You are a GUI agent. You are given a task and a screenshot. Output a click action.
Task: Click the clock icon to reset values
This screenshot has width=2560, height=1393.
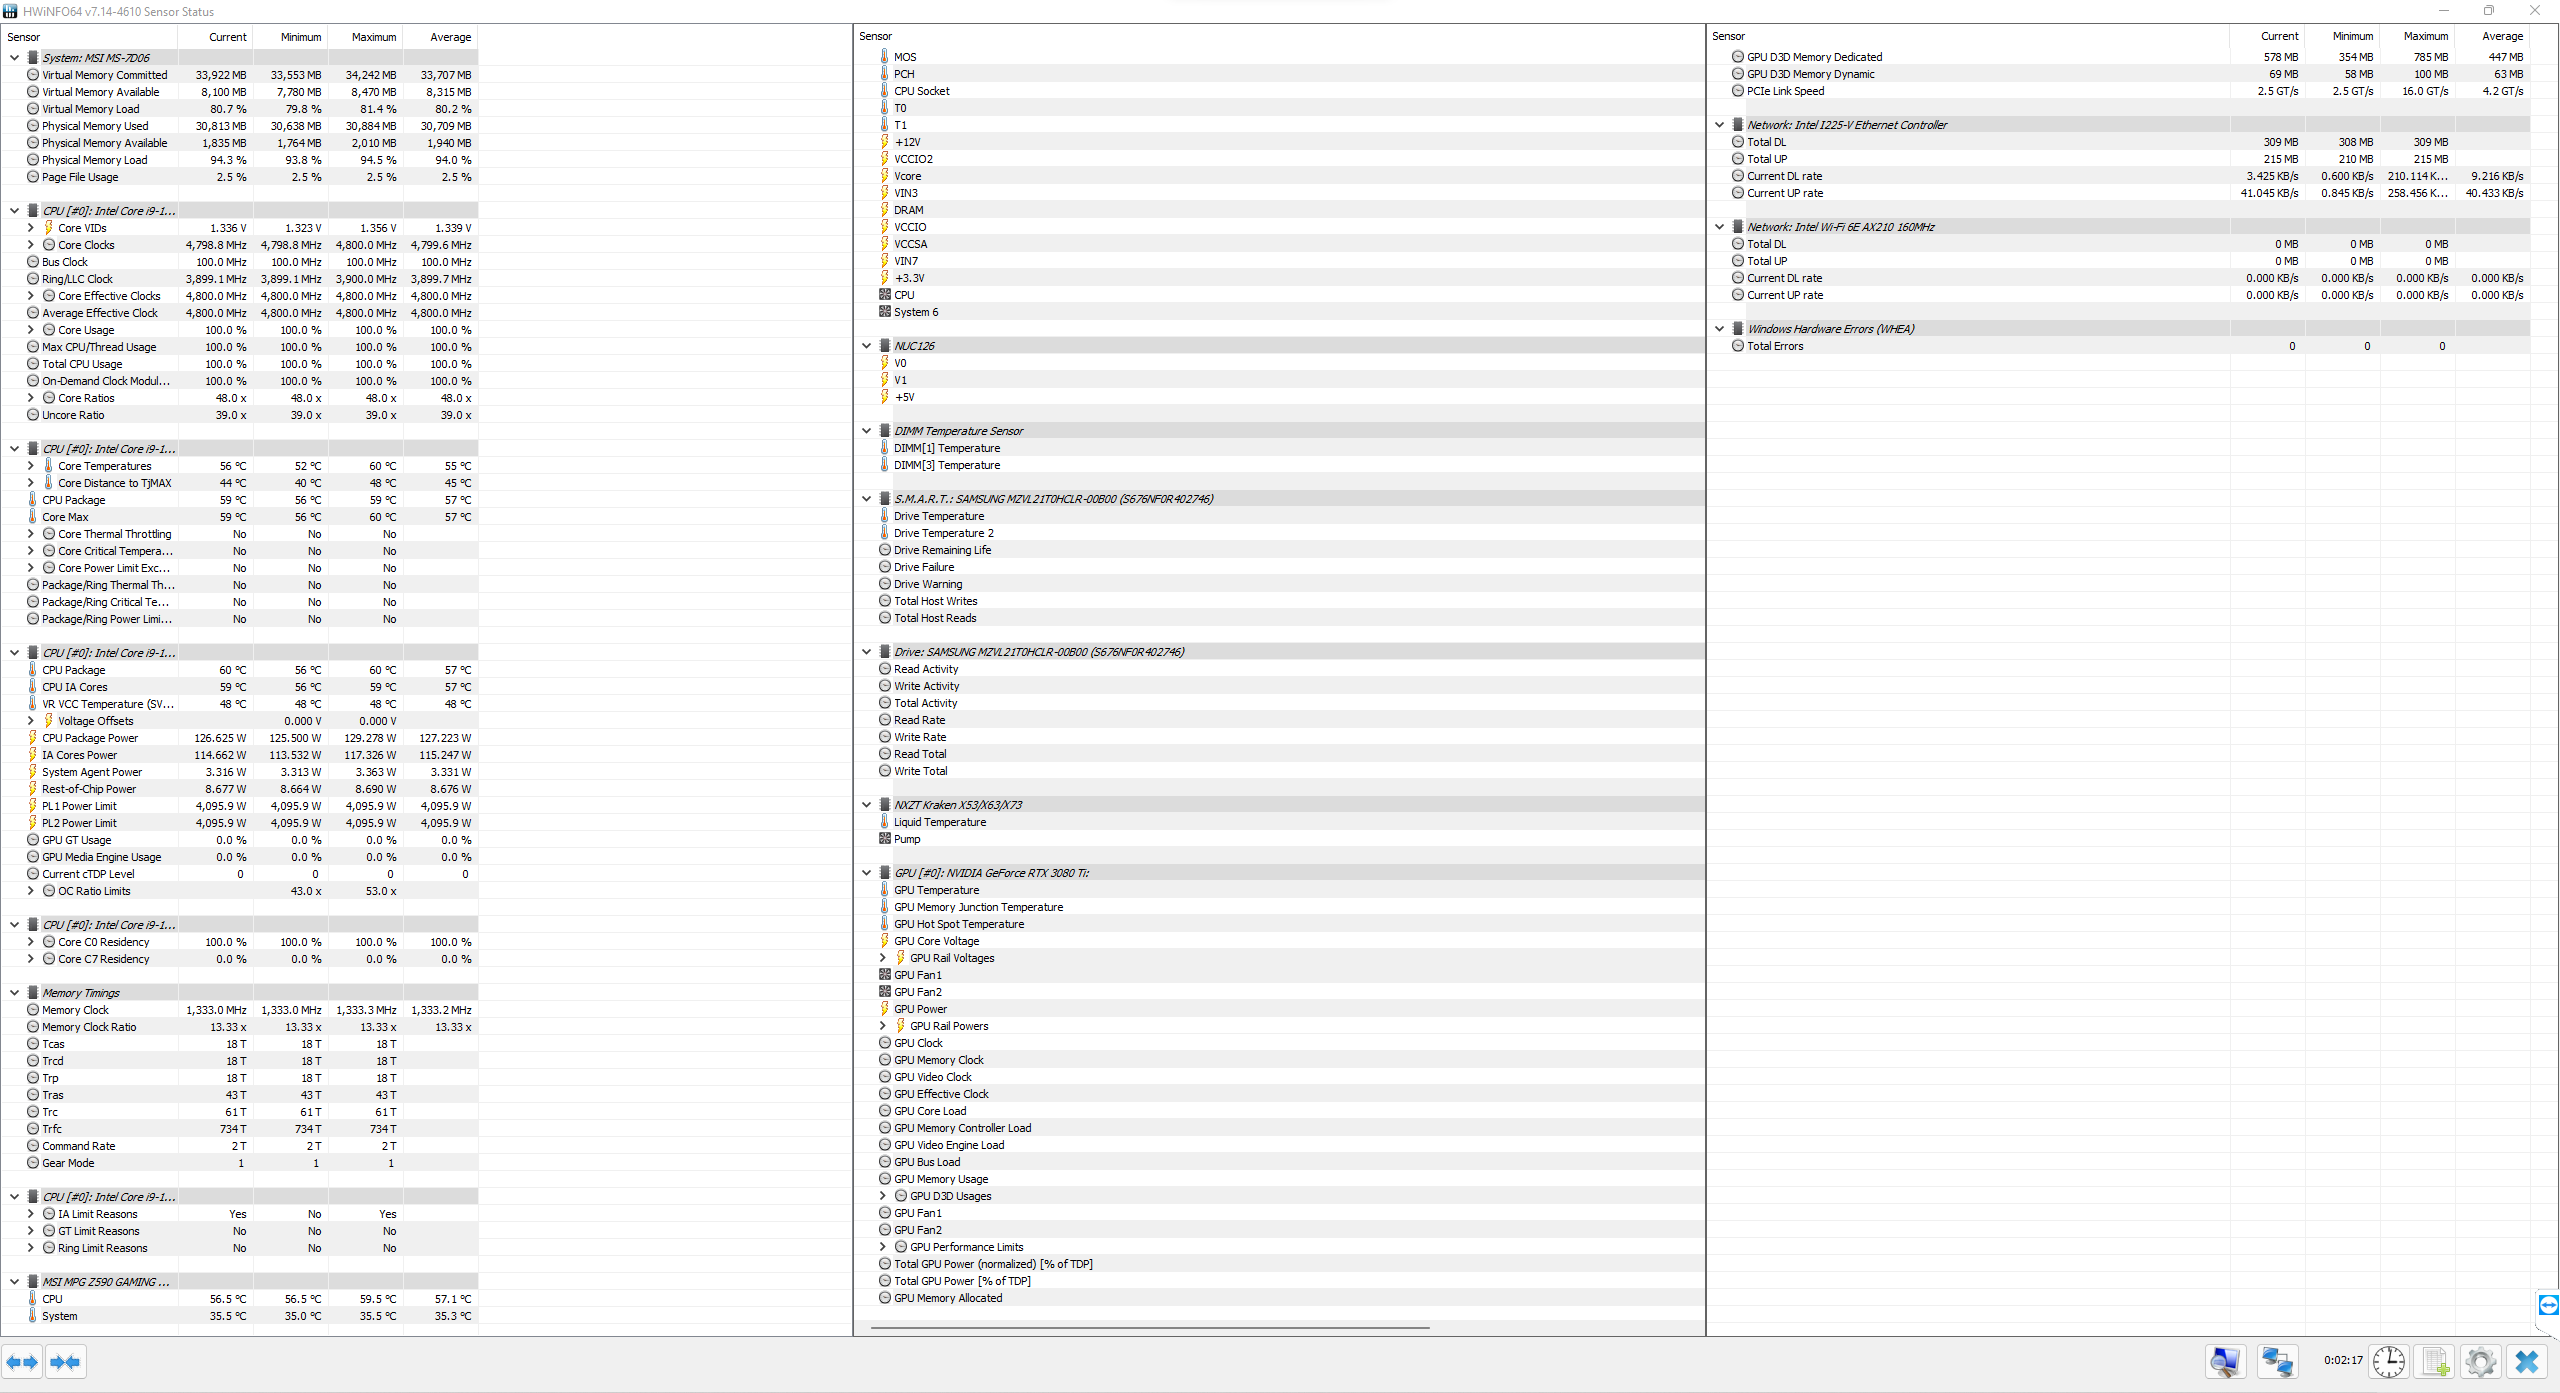coord(2388,1361)
